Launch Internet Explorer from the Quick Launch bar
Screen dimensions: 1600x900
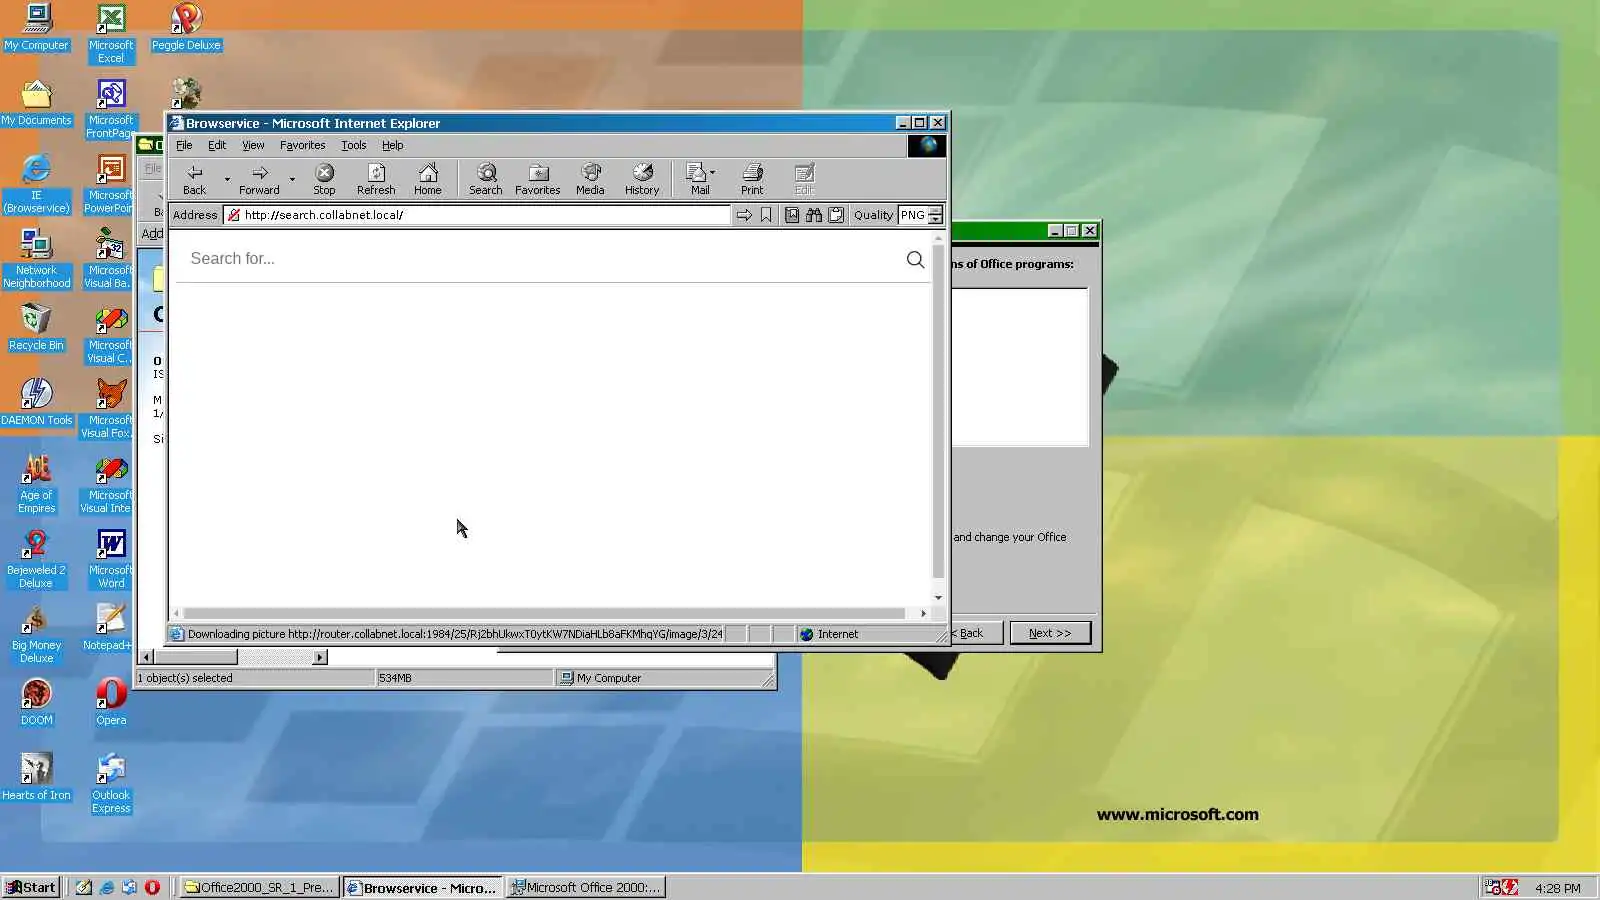[107, 887]
